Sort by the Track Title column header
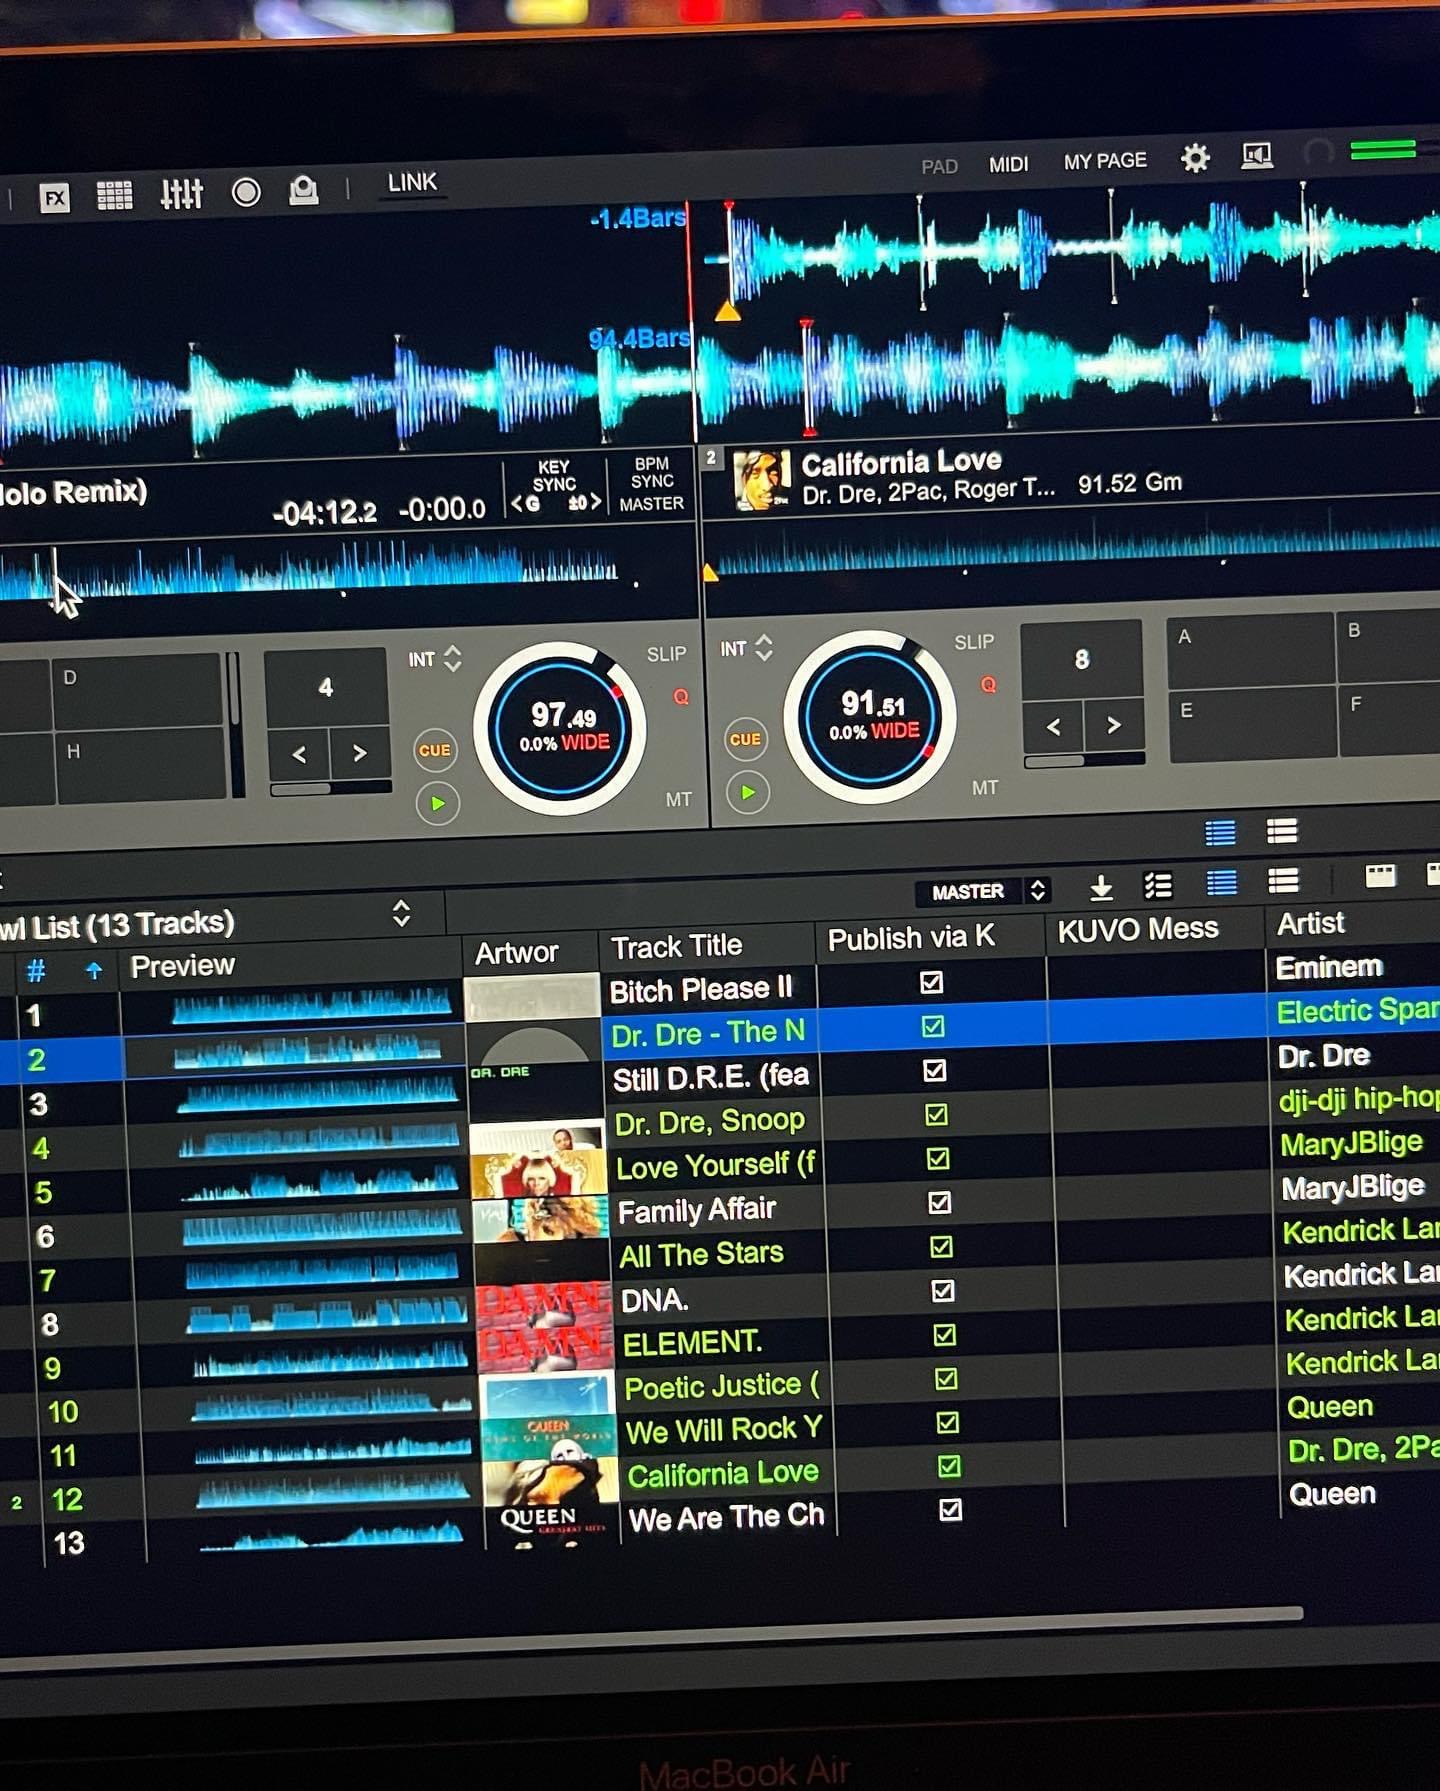This screenshot has height=1791, width=1440. coord(676,946)
